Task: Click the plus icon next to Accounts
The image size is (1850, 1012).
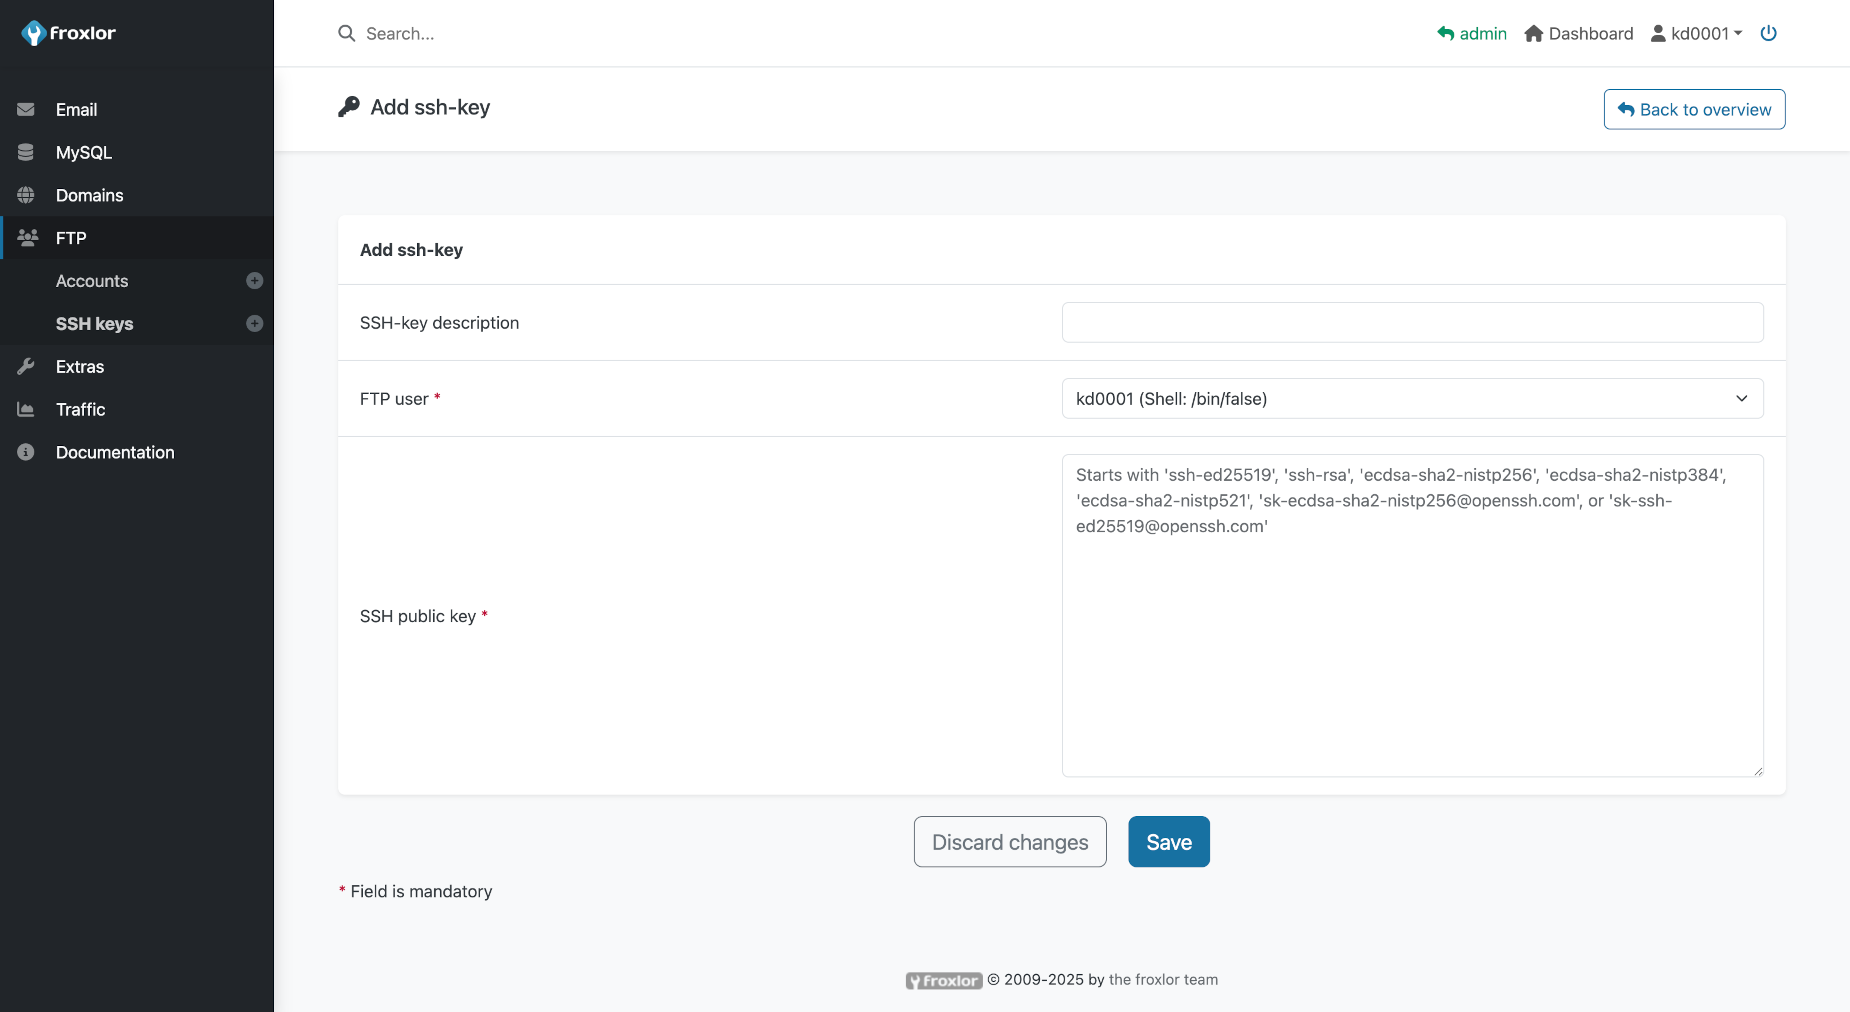Action: pos(255,281)
